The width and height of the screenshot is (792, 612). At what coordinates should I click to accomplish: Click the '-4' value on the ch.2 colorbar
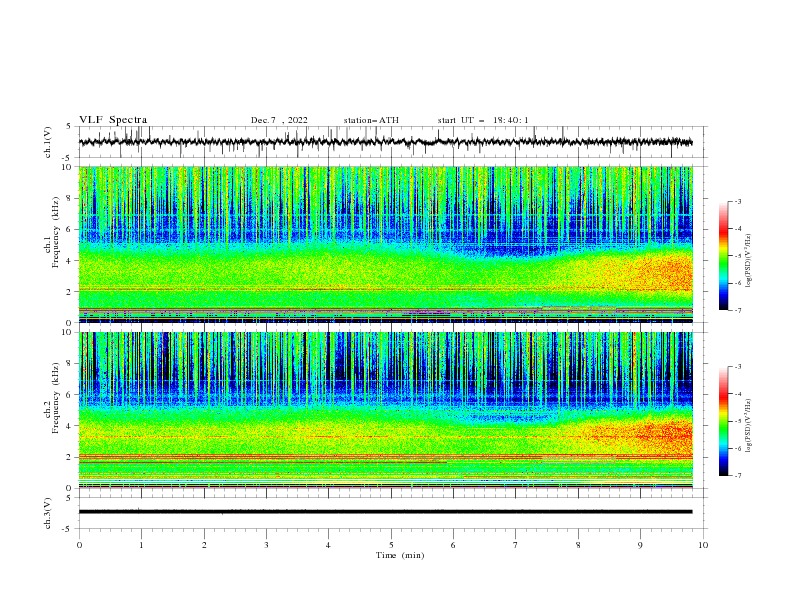point(737,394)
